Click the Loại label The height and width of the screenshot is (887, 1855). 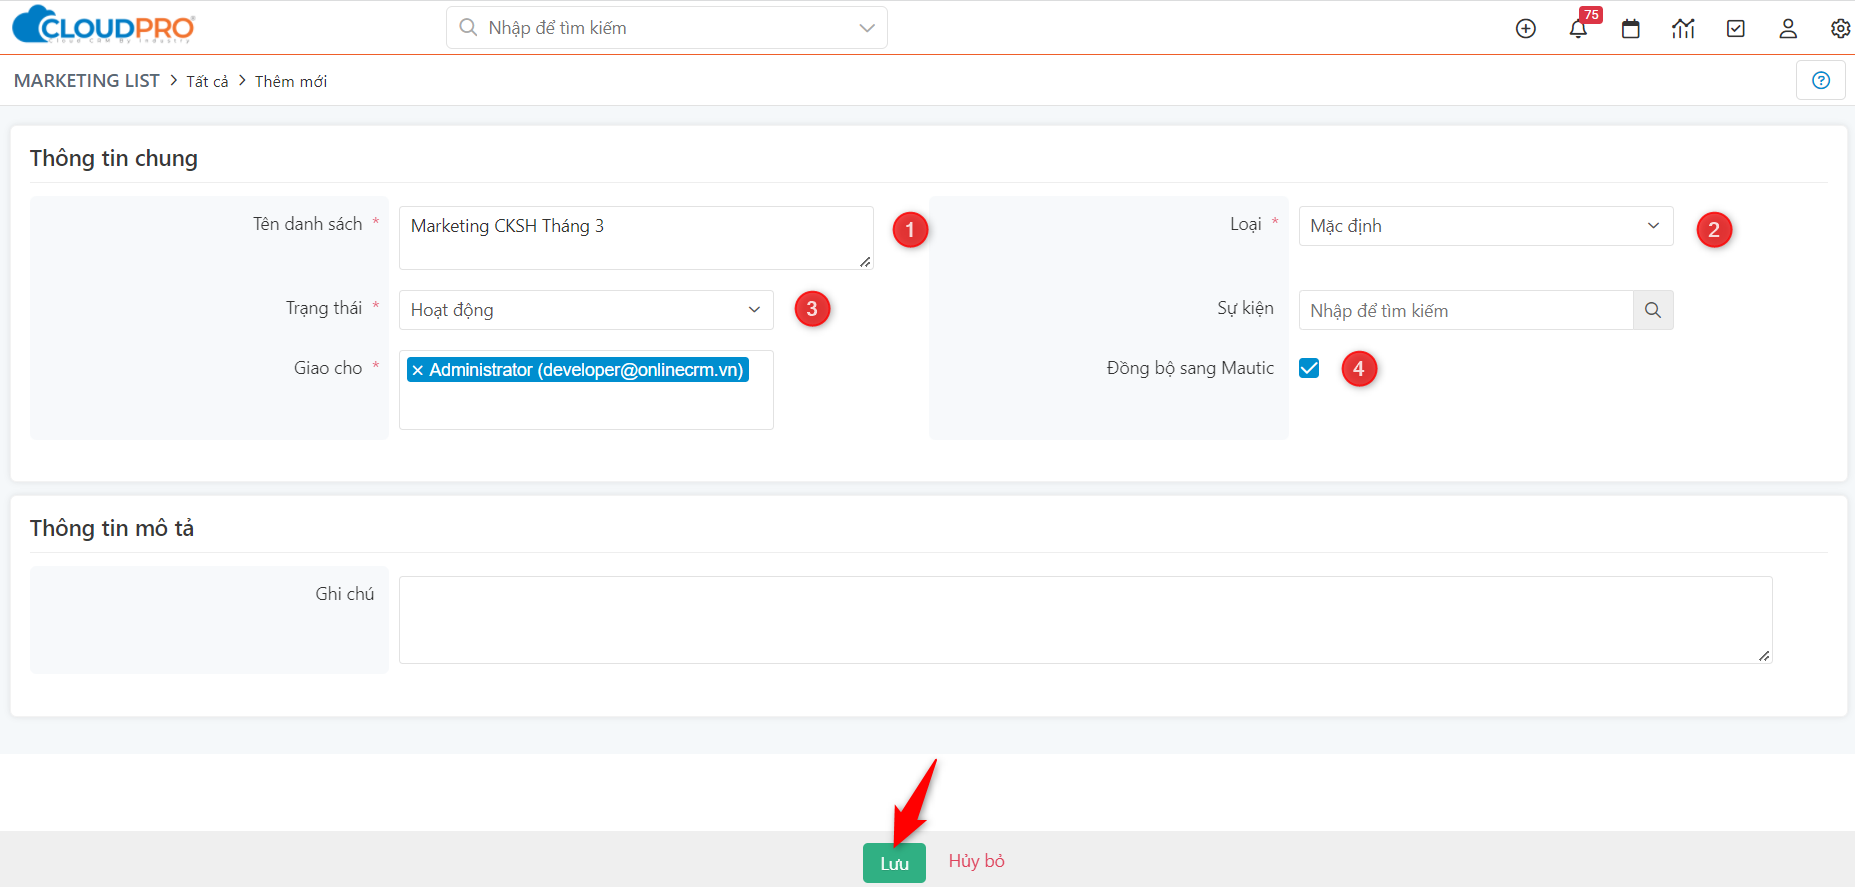(1246, 224)
